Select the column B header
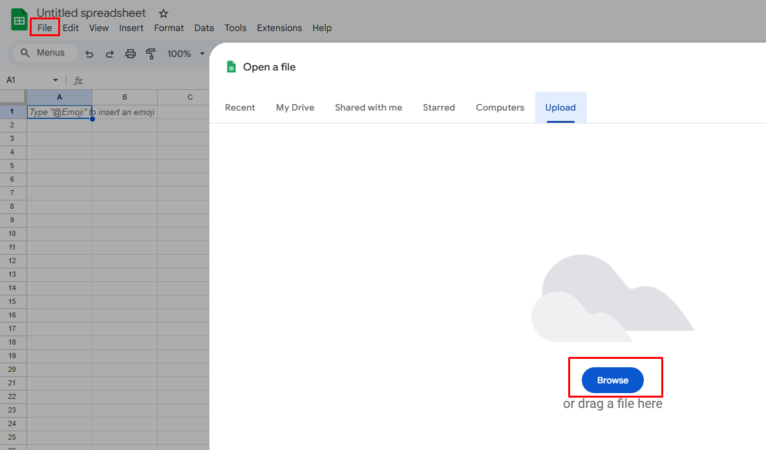 pos(124,97)
